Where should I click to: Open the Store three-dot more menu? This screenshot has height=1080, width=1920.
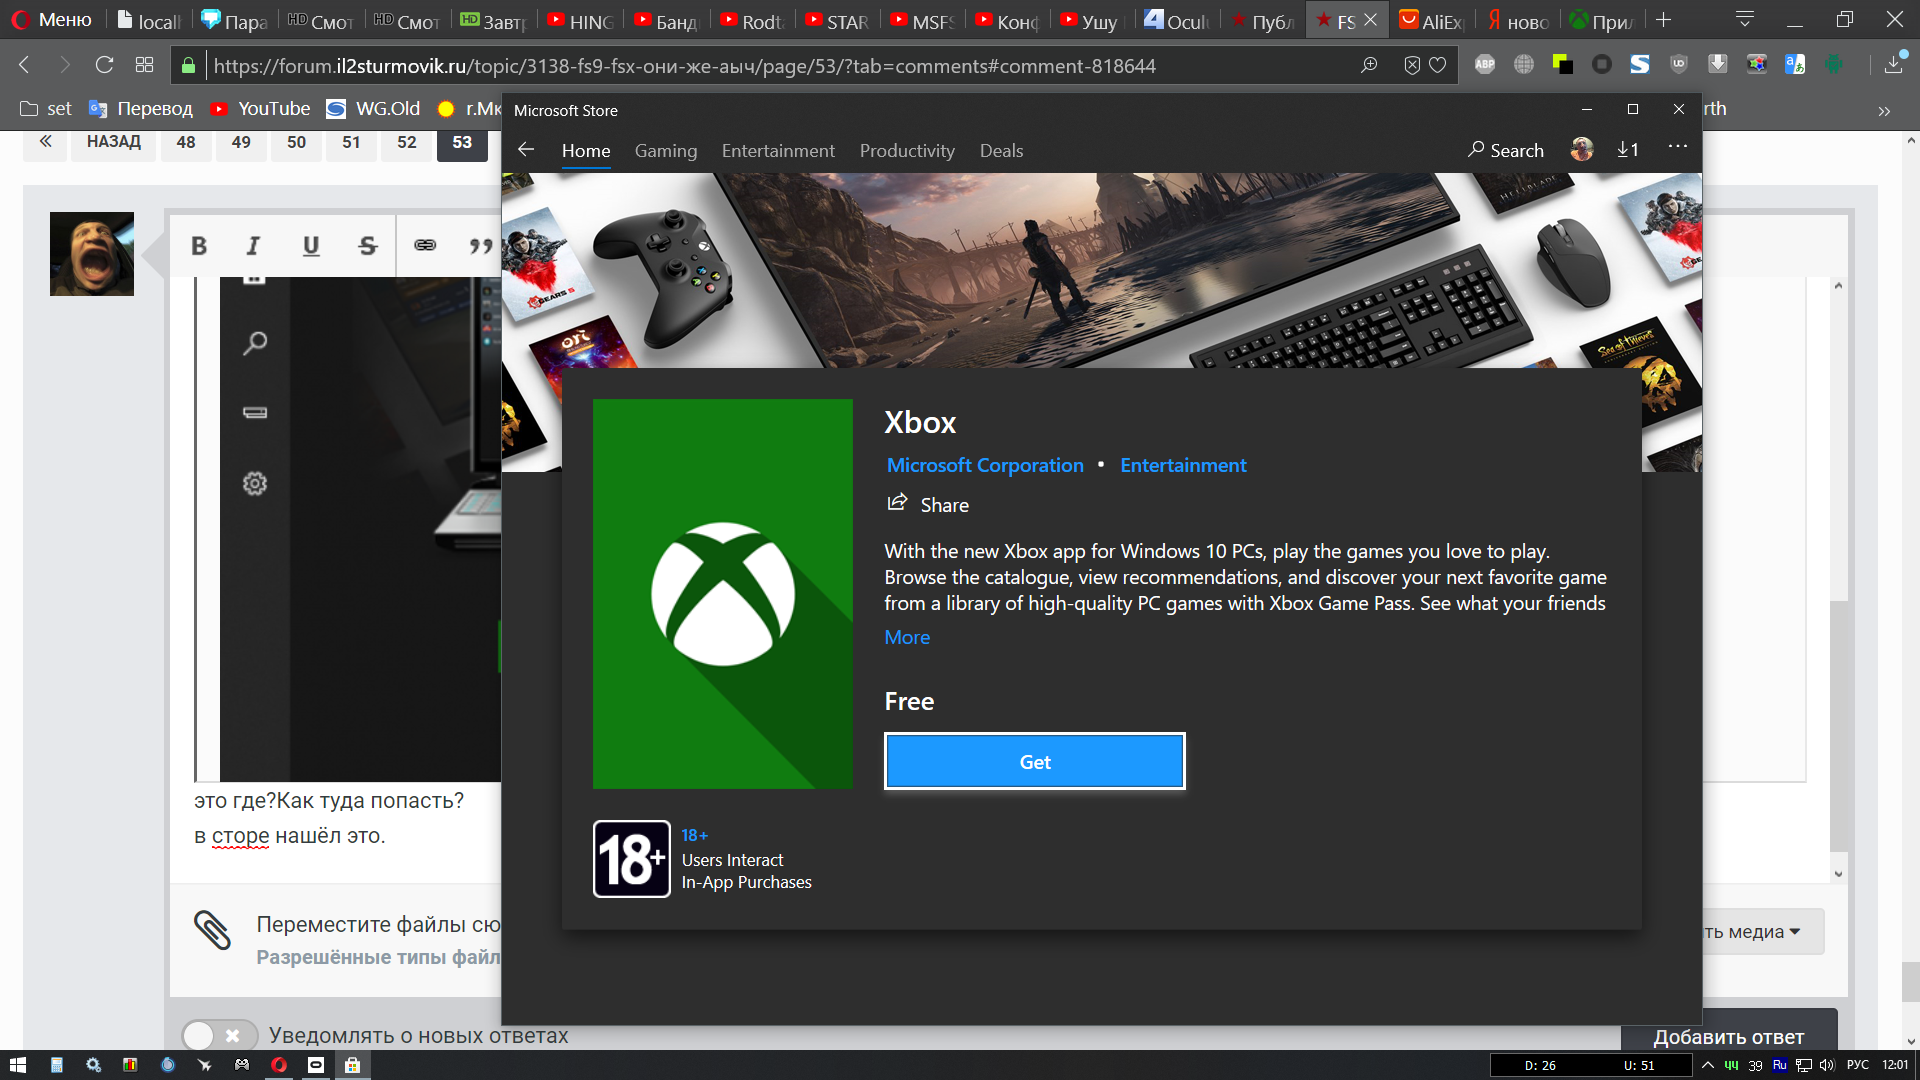point(1677,148)
